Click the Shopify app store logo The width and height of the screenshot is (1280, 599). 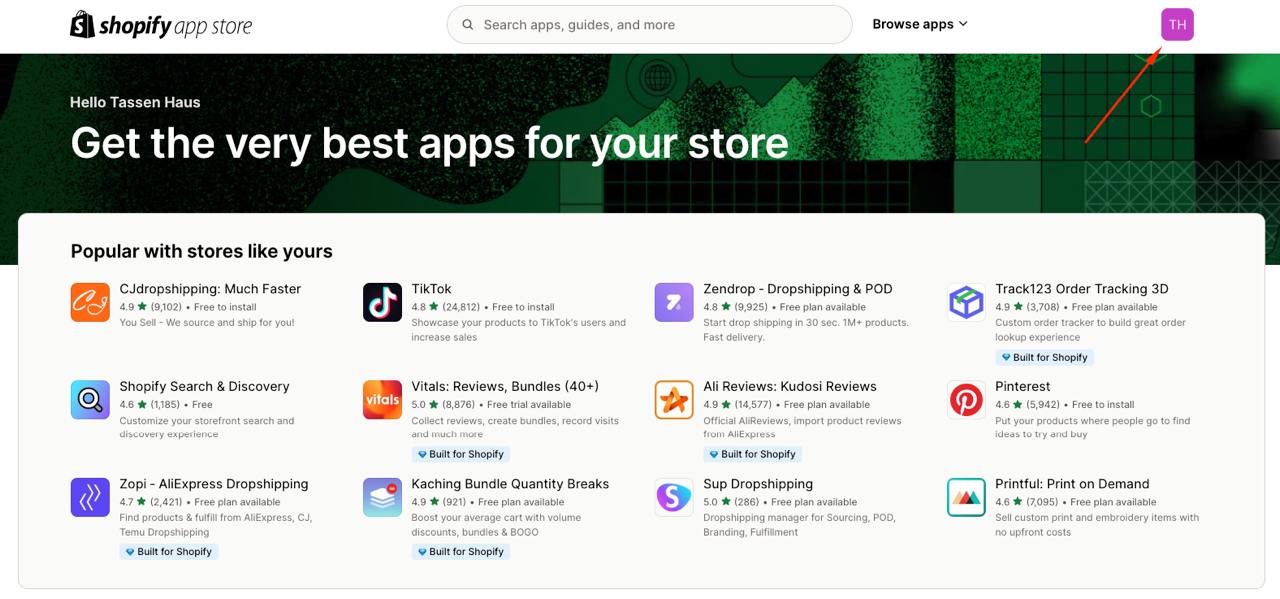point(160,24)
